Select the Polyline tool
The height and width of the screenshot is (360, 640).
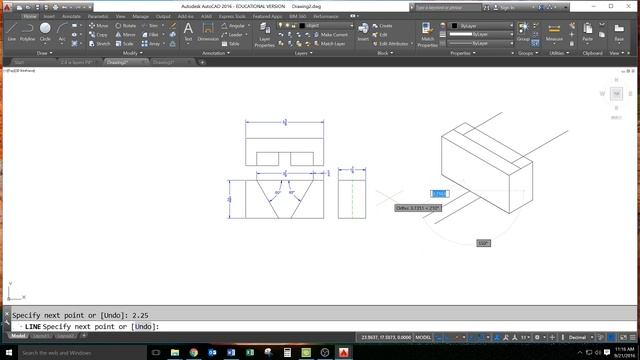coord(27,31)
